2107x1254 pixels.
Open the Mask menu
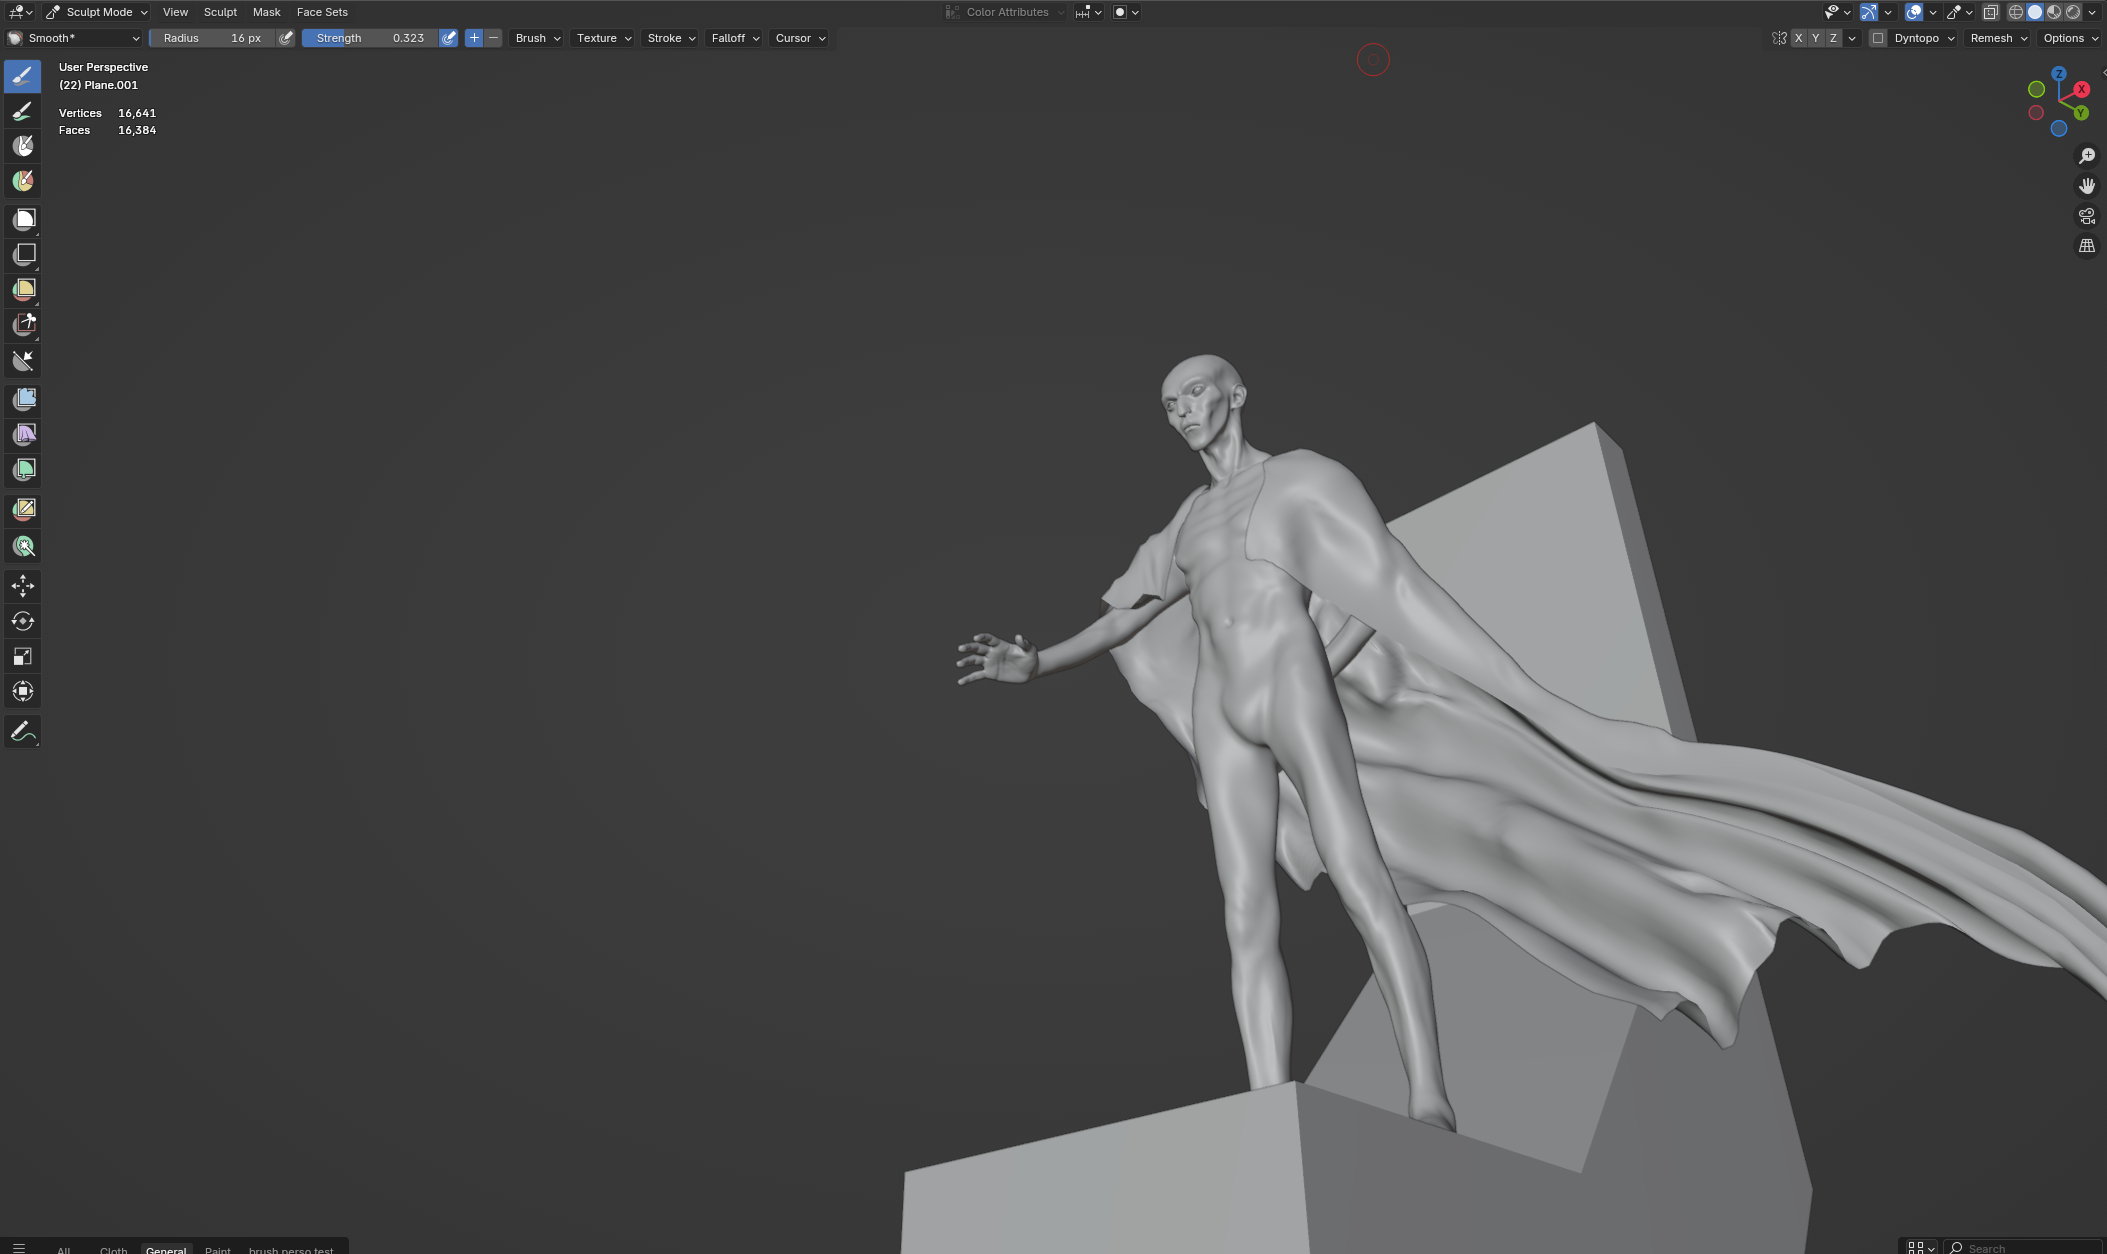point(266,12)
